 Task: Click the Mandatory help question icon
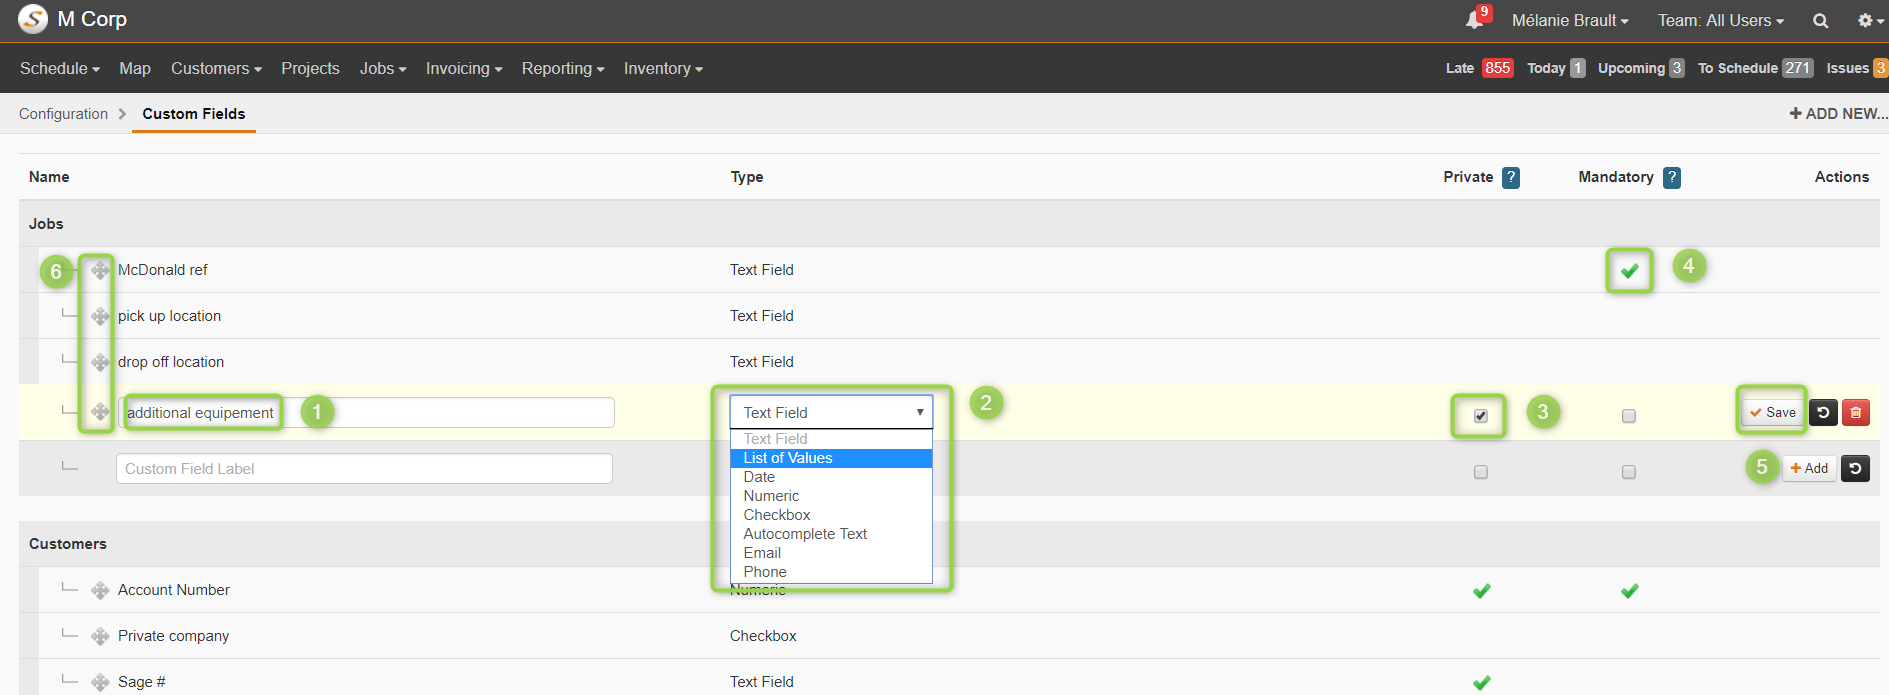tap(1672, 177)
